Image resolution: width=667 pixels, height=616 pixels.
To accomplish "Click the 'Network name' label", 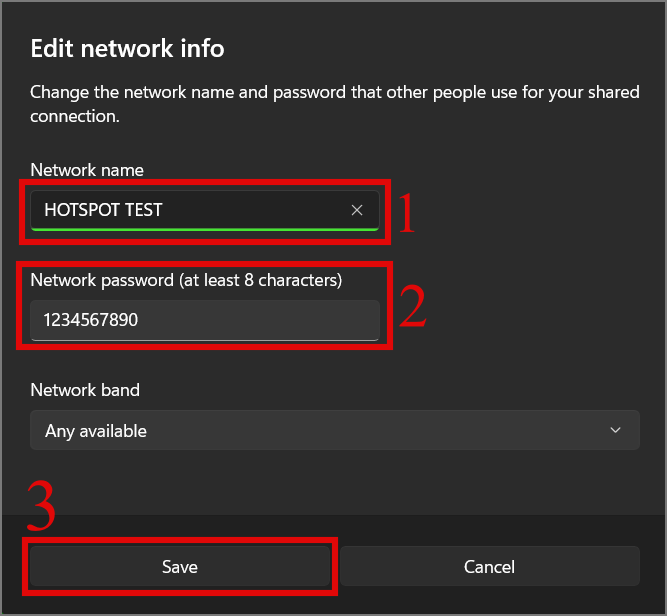I will [x=87, y=170].
